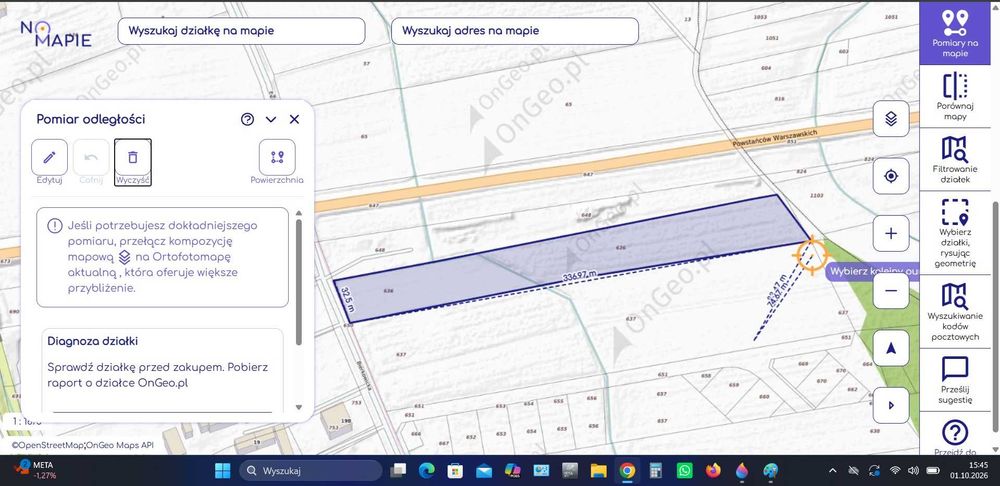Image resolution: width=1000 pixels, height=486 pixels.
Task: Expand the side panel arrow button
Action: (x=891, y=405)
